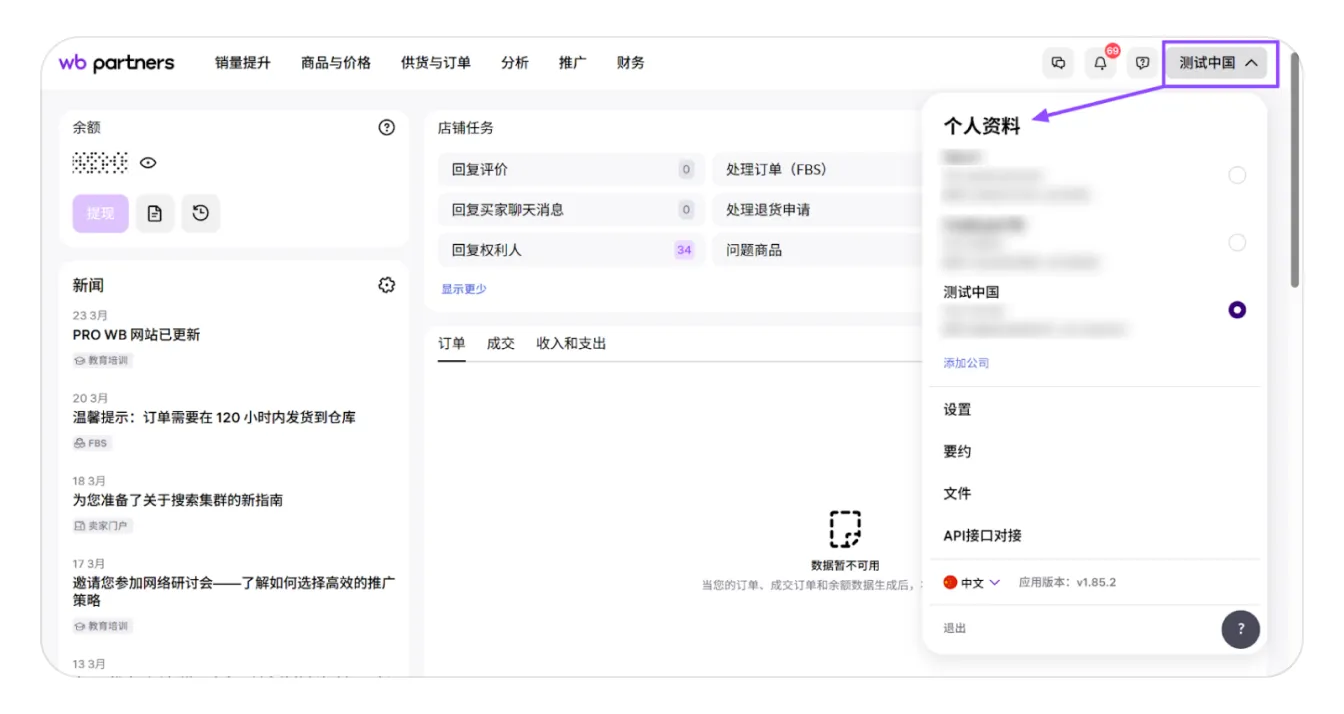Open news settings gear icon

[x=387, y=285]
